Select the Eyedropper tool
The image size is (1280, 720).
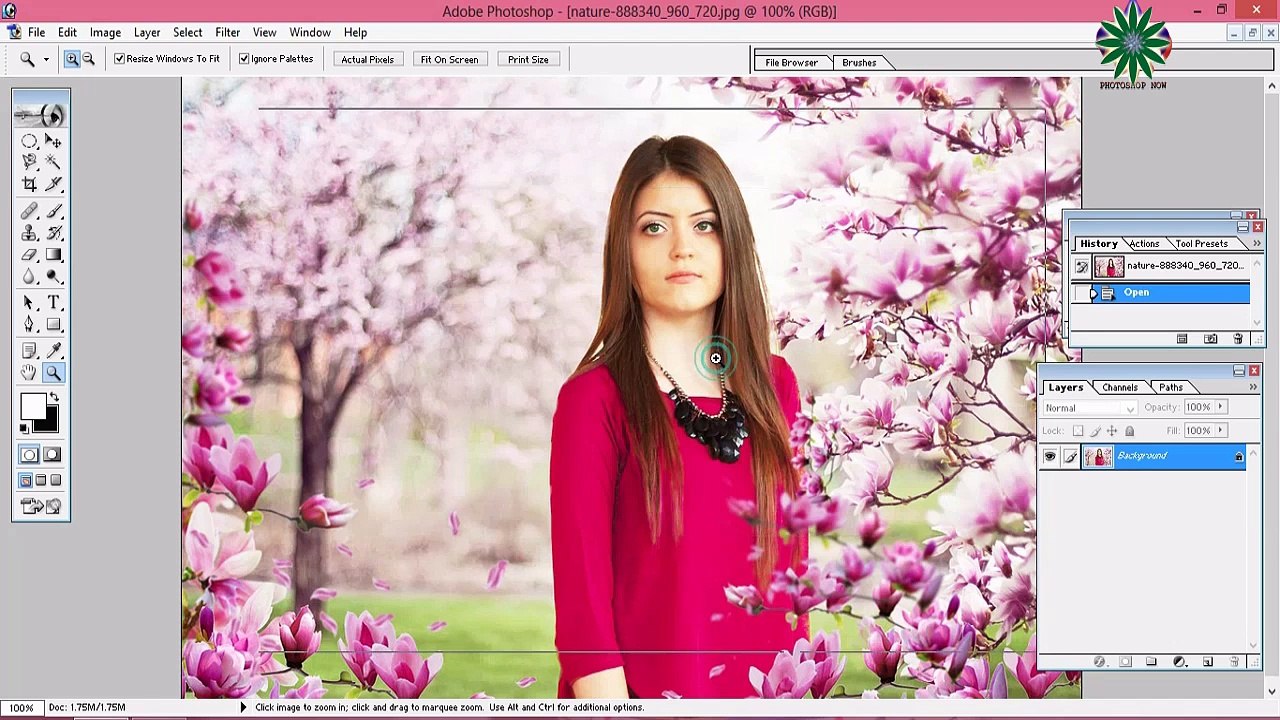pyautogui.click(x=53, y=350)
